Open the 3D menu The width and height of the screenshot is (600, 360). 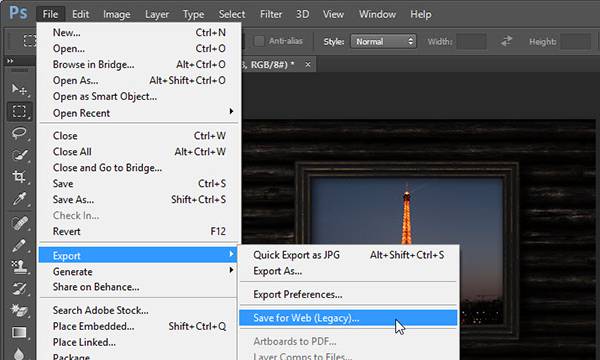[302, 15]
